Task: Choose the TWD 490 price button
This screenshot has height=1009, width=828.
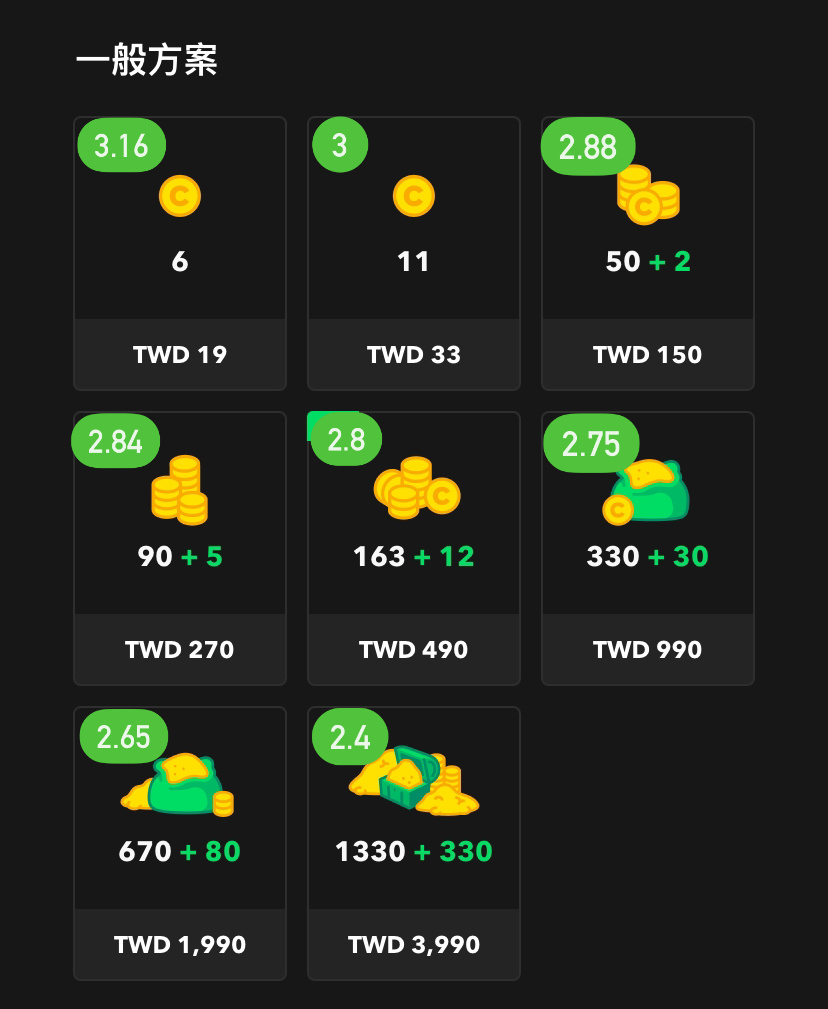Action: coord(414,649)
